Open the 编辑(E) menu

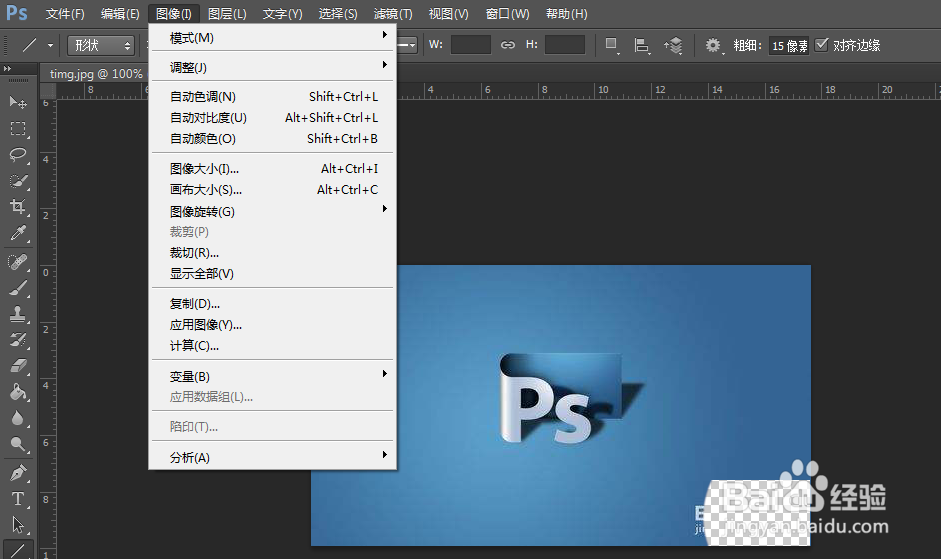pos(120,13)
